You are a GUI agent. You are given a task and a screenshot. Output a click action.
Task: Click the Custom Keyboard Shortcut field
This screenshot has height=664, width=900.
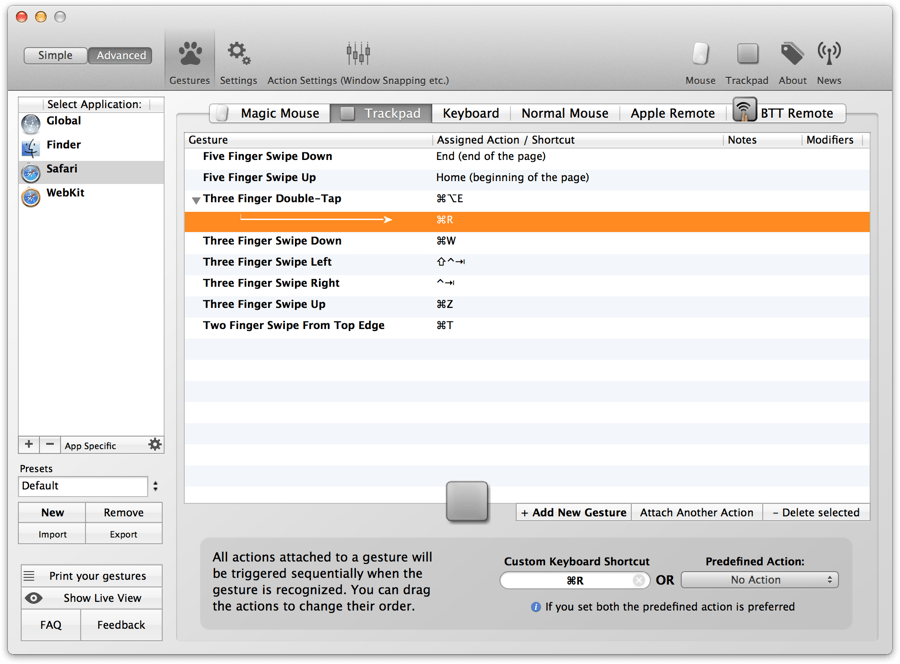click(575, 580)
